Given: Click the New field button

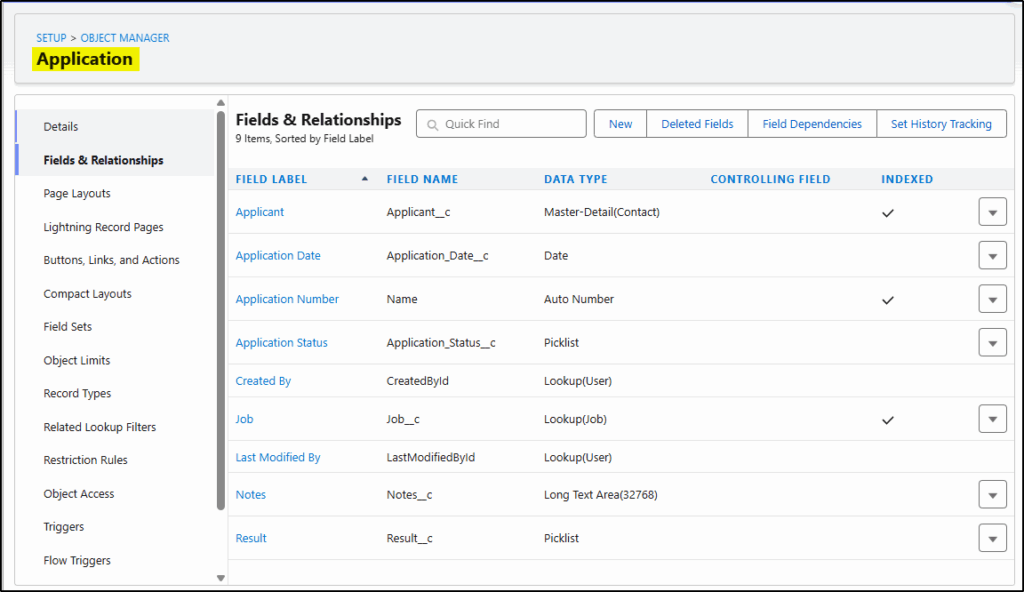Looking at the screenshot, I should 620,124.
